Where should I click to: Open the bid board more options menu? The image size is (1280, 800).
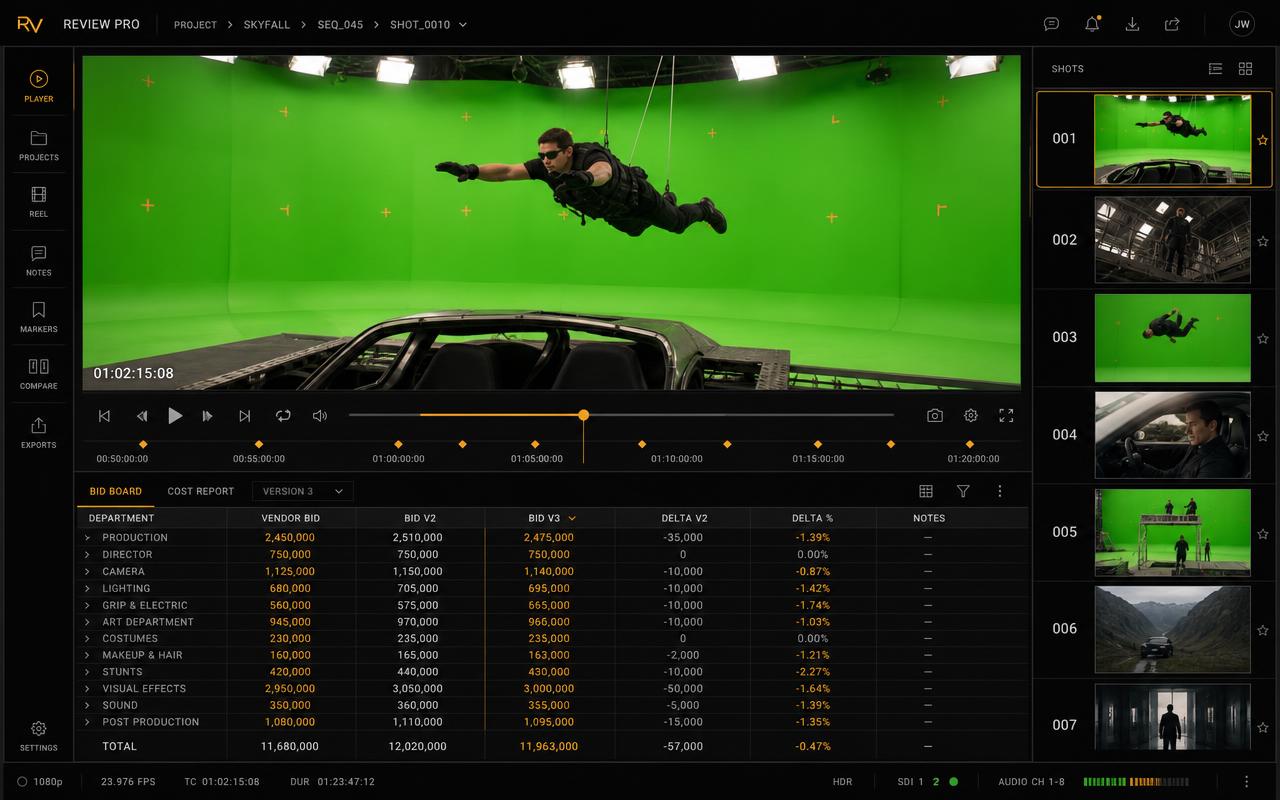click(999, 491)
